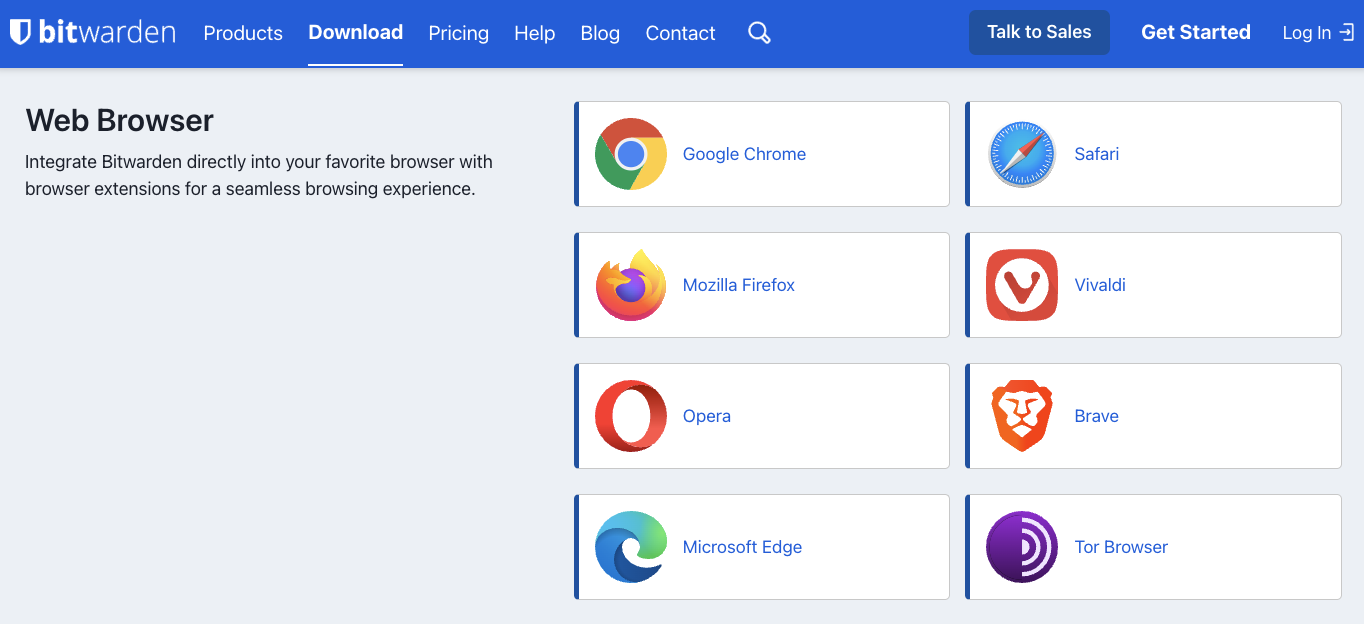
Task: Click the Get Started button
Action: pos(1195,32)
